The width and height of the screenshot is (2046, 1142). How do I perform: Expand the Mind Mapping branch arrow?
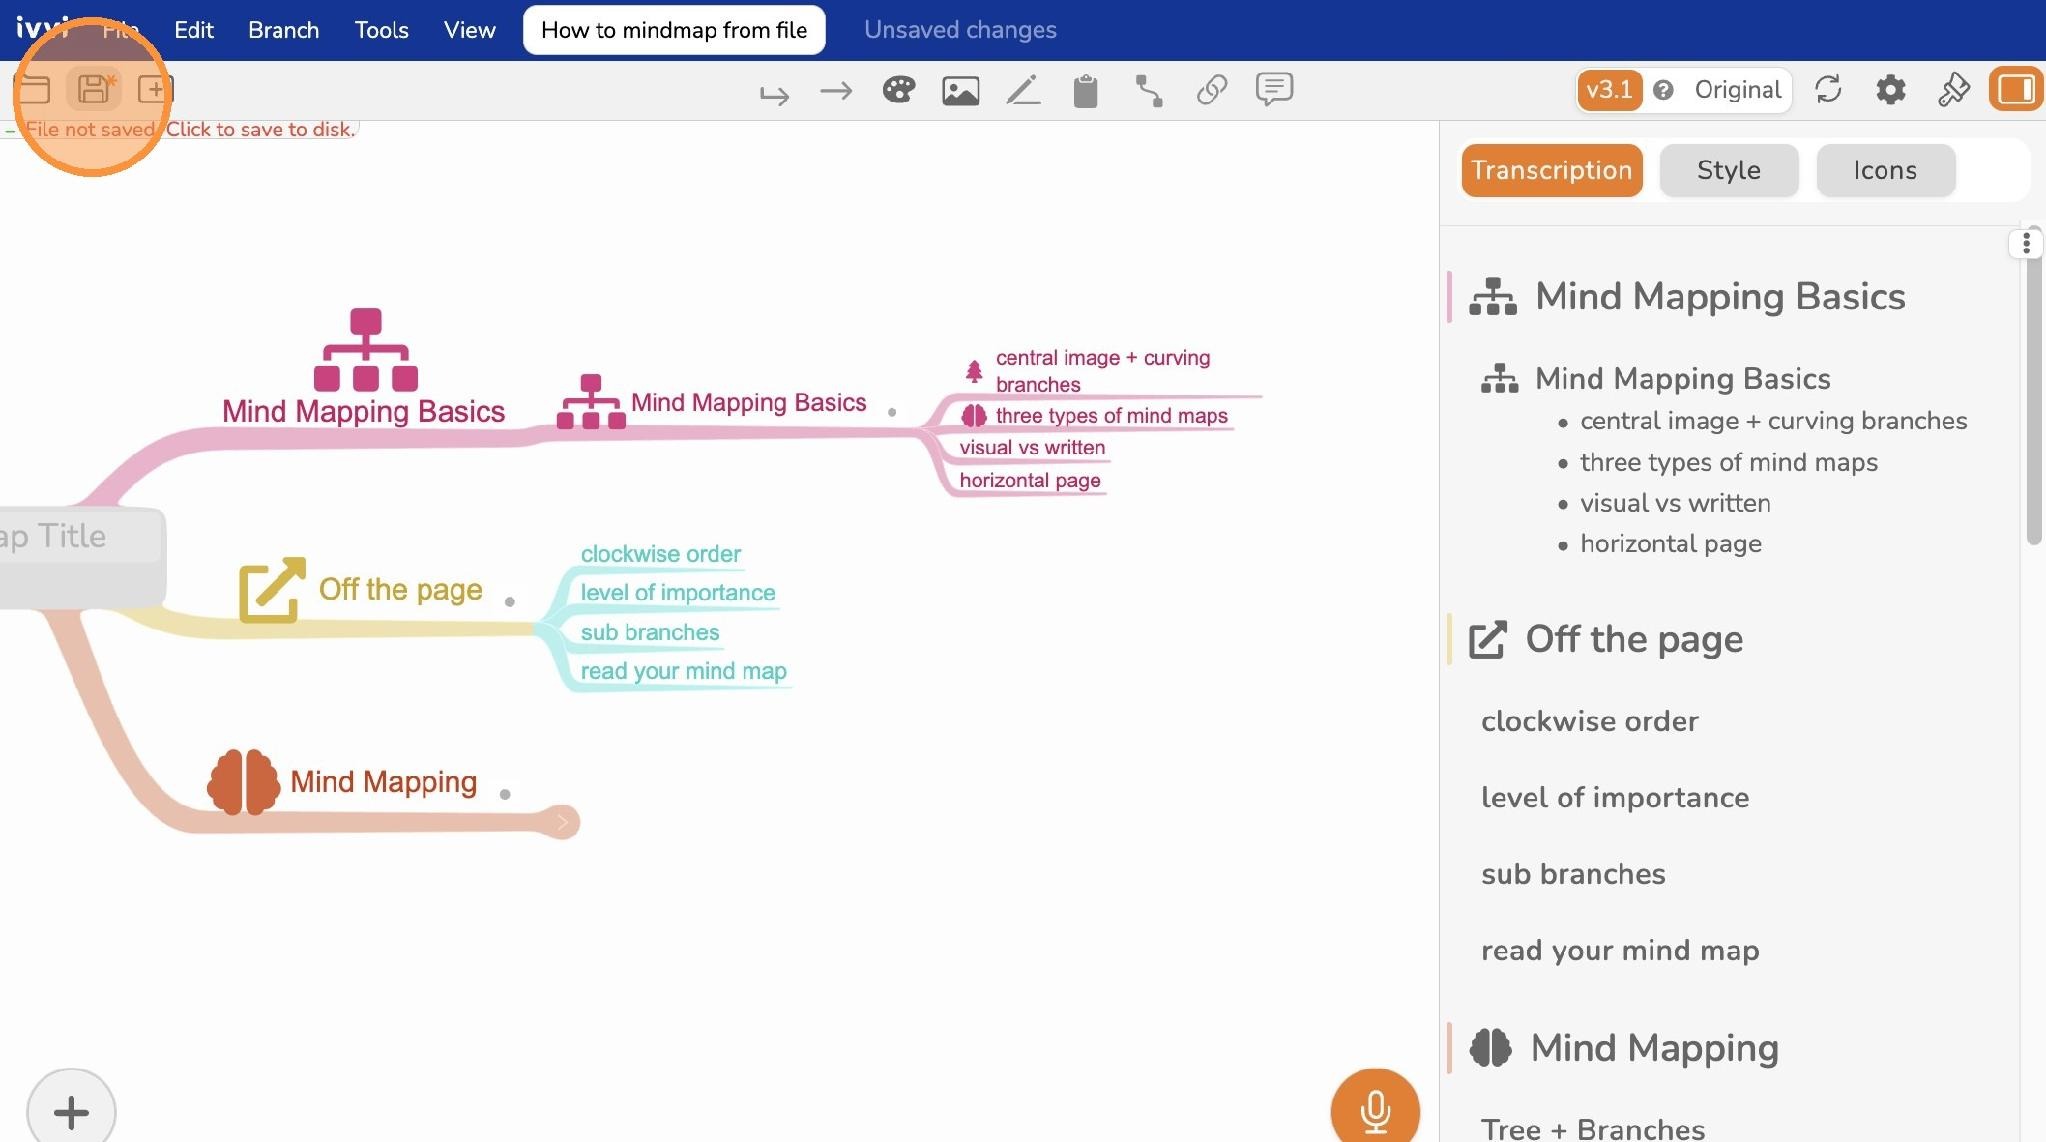pyautogui.click(x=562, y=822)
